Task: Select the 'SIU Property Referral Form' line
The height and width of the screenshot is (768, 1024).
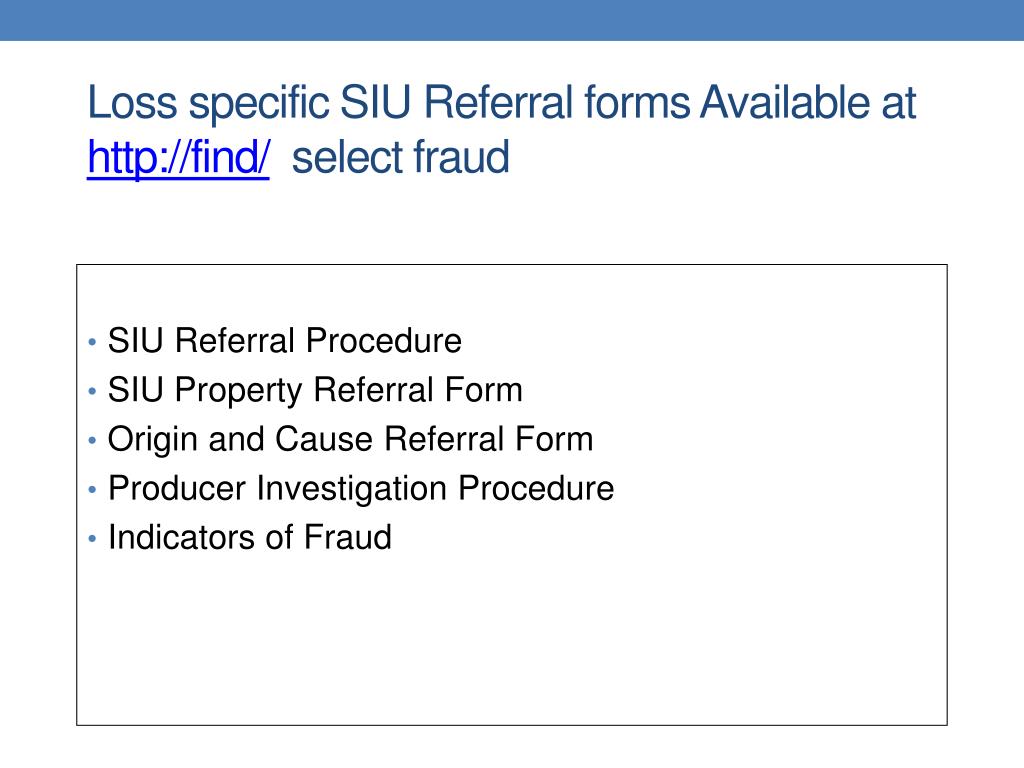Action: 315,390
